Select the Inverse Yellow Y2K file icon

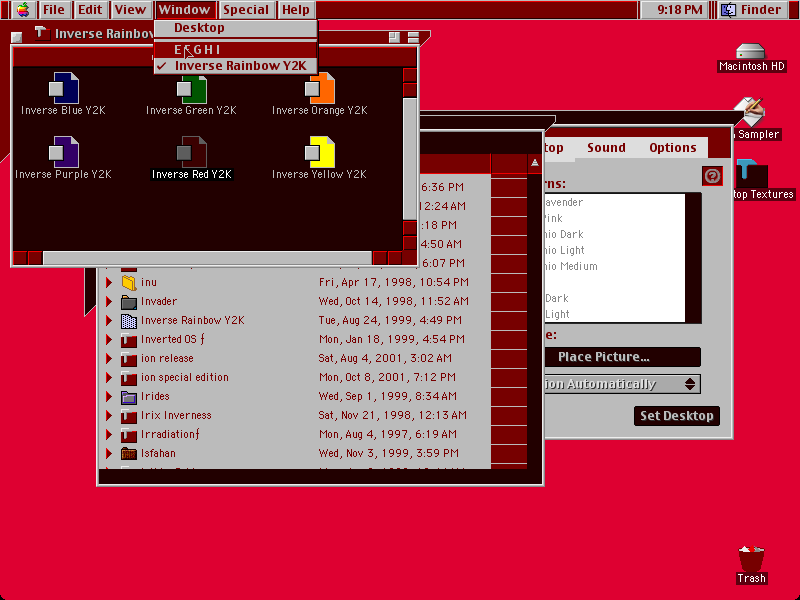click(x=320, y=152)
